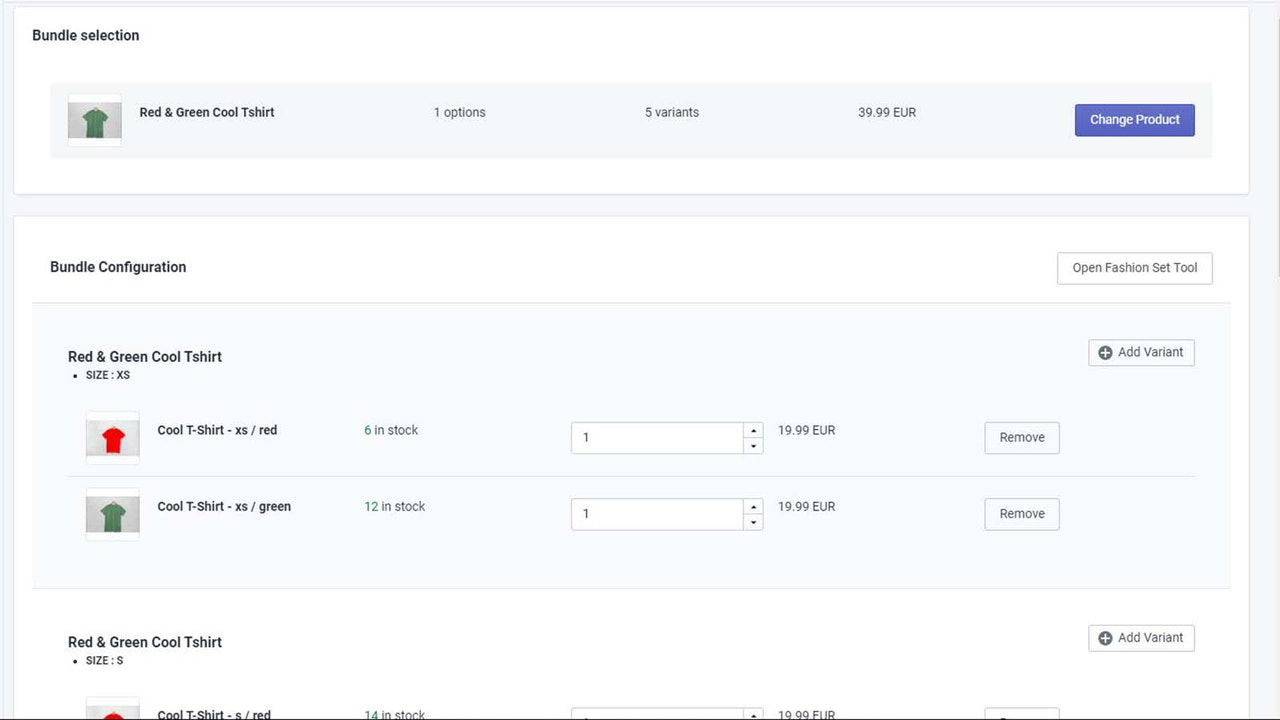
Task: Click the product thumbnail in Bundle selection
Action: (x=94, y=119)
